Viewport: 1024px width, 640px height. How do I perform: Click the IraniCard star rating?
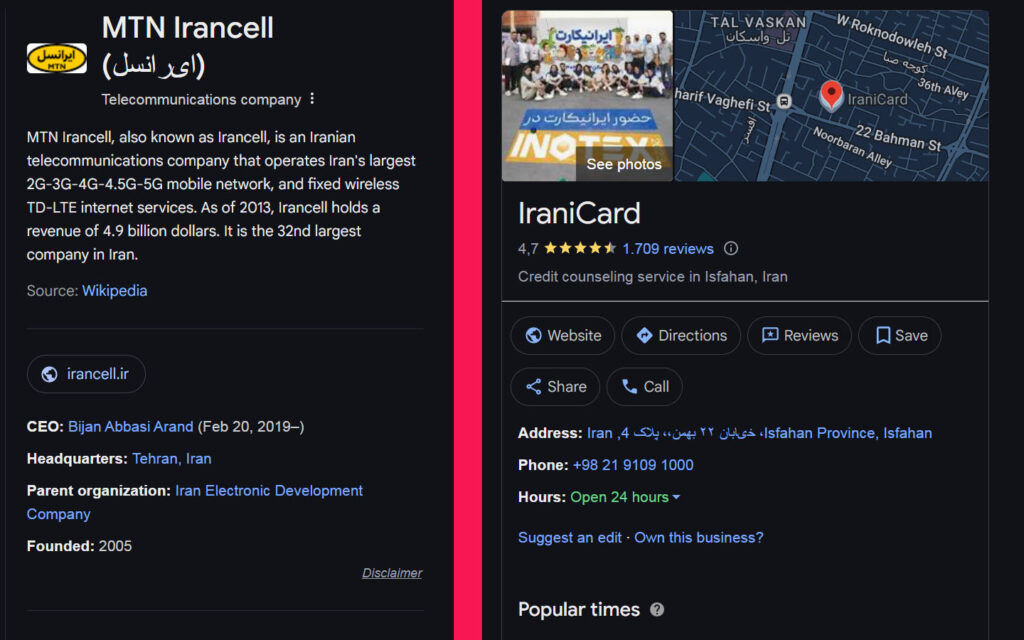[580, 248]
